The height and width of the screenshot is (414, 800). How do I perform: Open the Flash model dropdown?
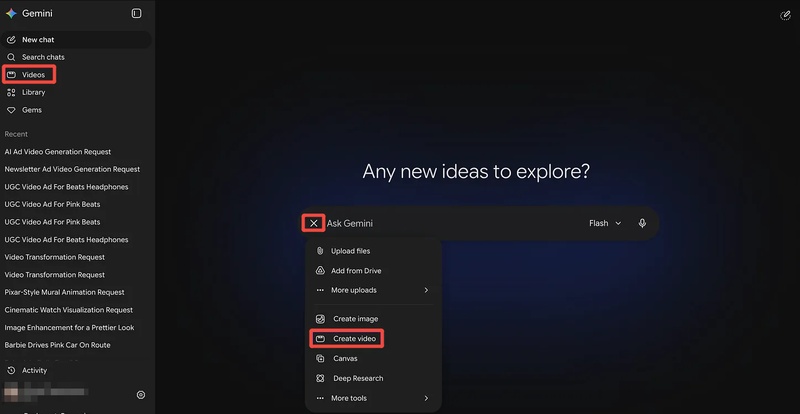(605, 223)
